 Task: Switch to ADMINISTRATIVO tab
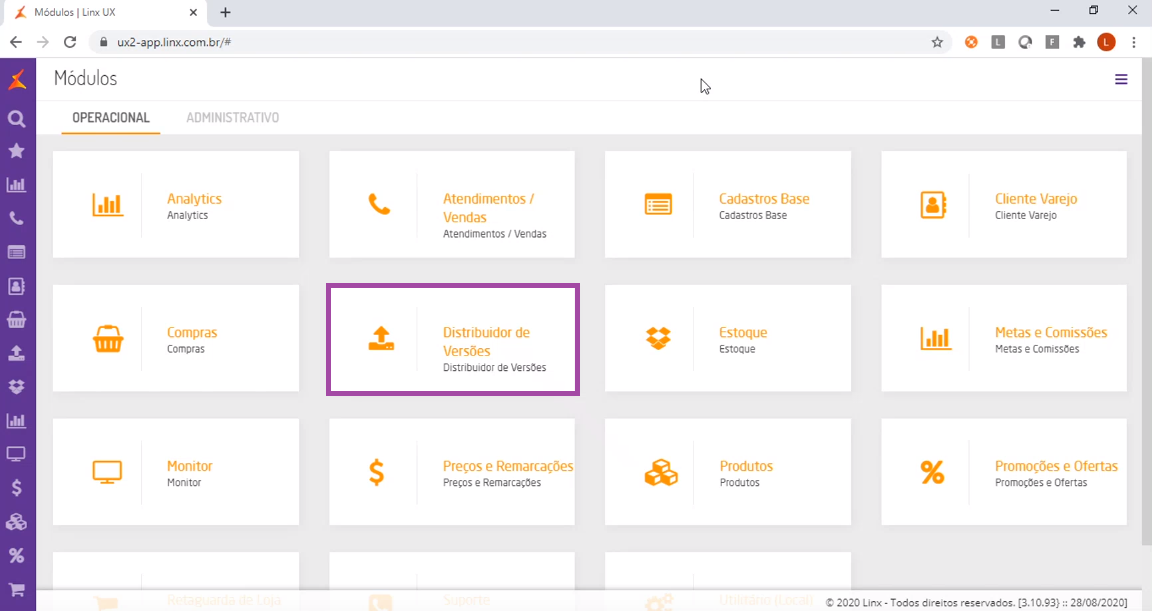pyautogui.click(x=232, y=118)
